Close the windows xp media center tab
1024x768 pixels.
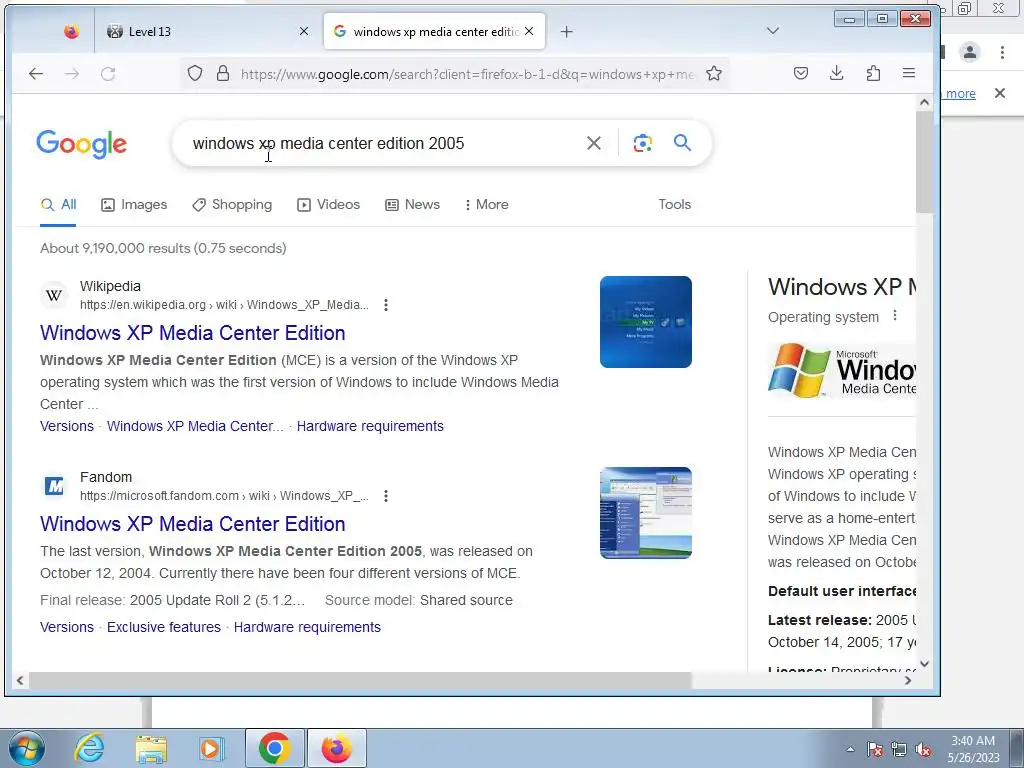[529, 31]
